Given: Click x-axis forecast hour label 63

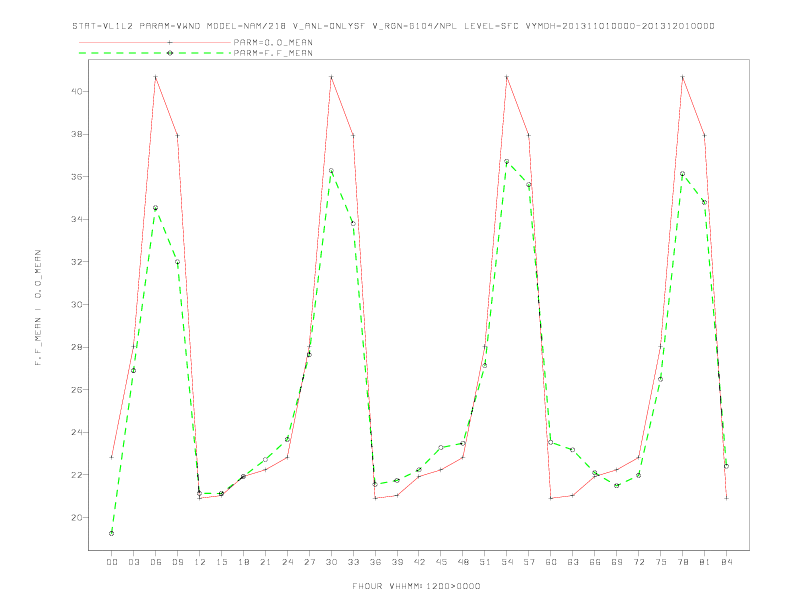Looking at the screenshot, I should (573, 562).
